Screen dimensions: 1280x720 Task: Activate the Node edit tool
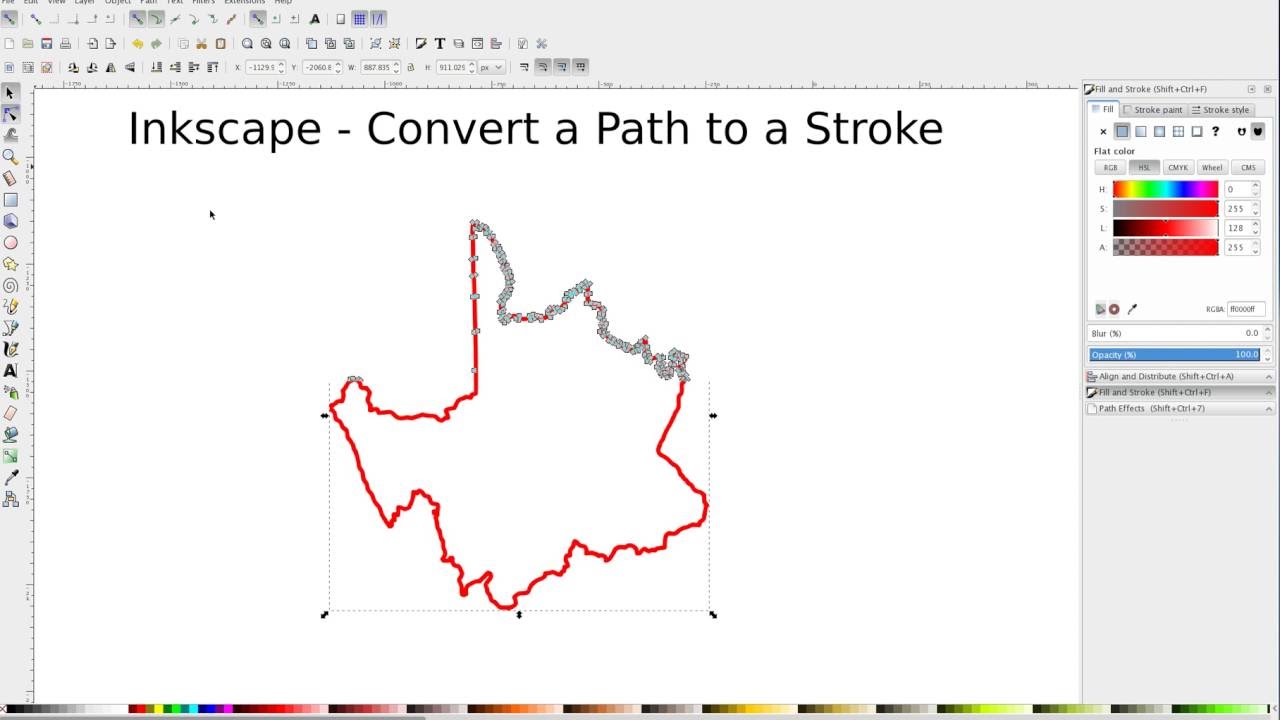(x=10, y=114)
